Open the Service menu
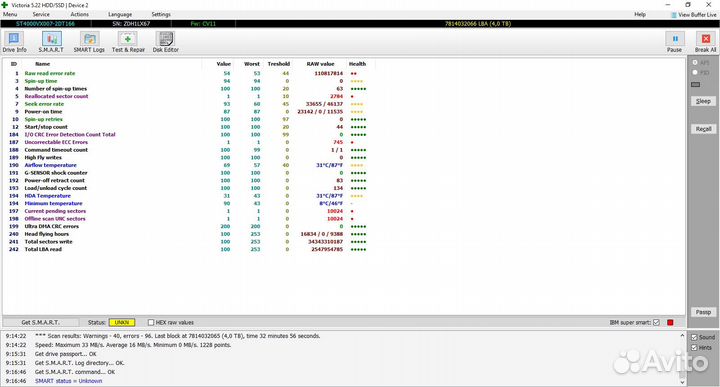The width and height of the screenshot is (720, 387). [41, 14]
